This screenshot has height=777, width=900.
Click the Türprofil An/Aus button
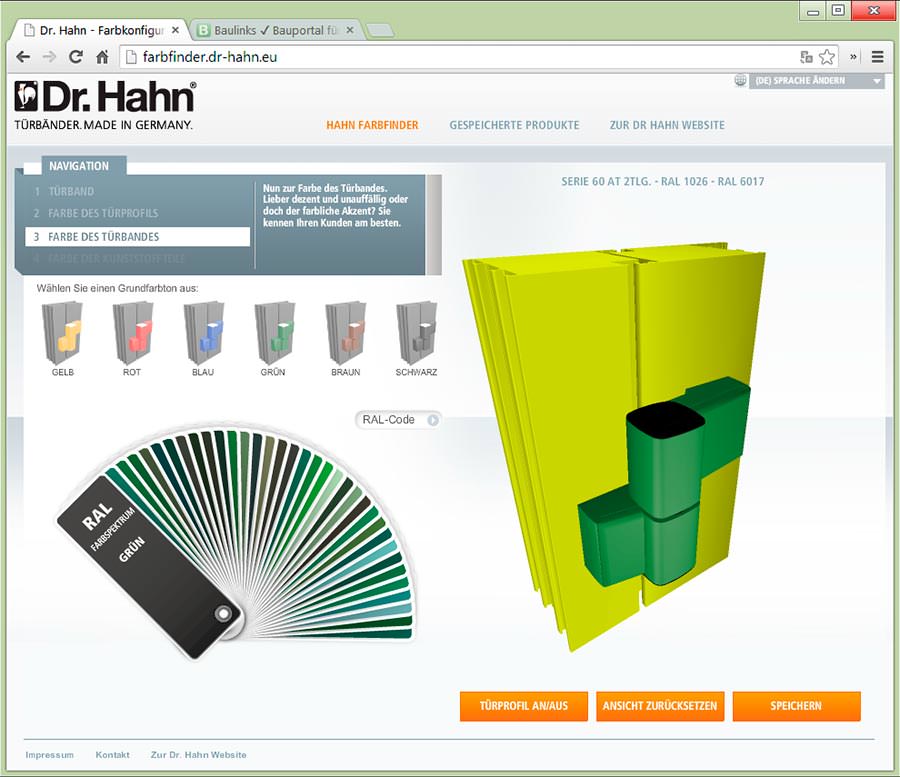pos(523,706)
